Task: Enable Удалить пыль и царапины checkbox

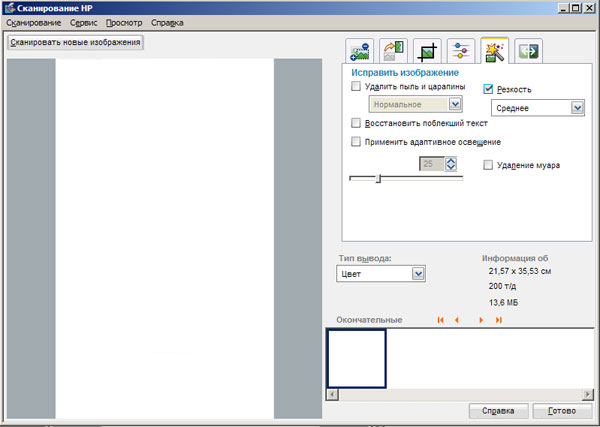Action: tap(356, 86)
